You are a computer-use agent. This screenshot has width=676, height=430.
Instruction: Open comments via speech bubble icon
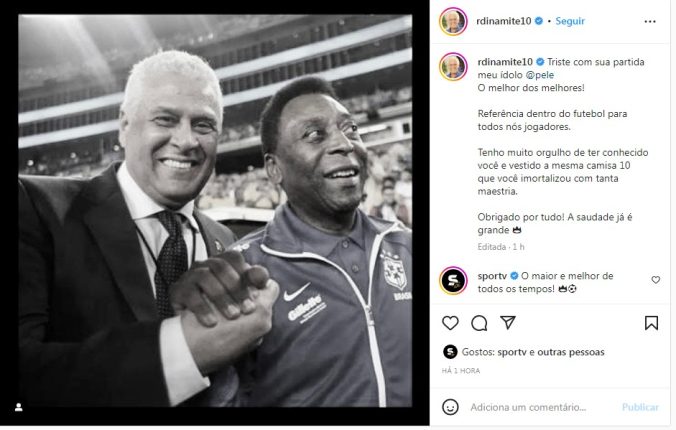[x=479, y=323]
